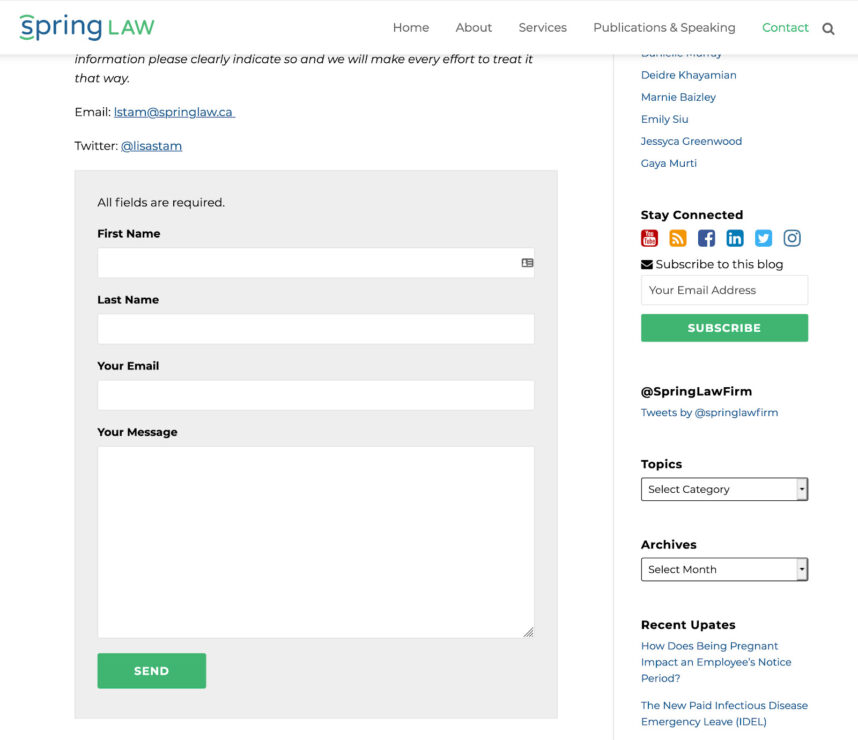Go to Publications & Speaking menu
Screen dimensions: 858x740
coord(664,27)
